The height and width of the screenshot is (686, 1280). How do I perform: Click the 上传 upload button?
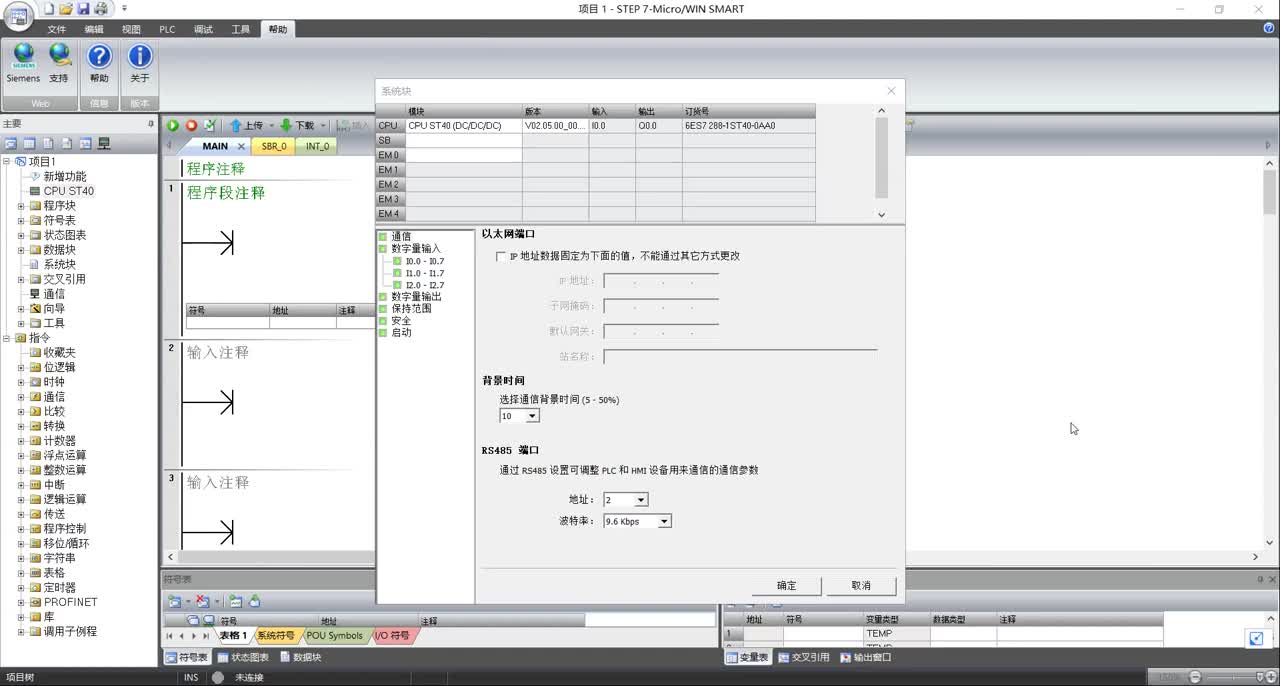(246, 126)
